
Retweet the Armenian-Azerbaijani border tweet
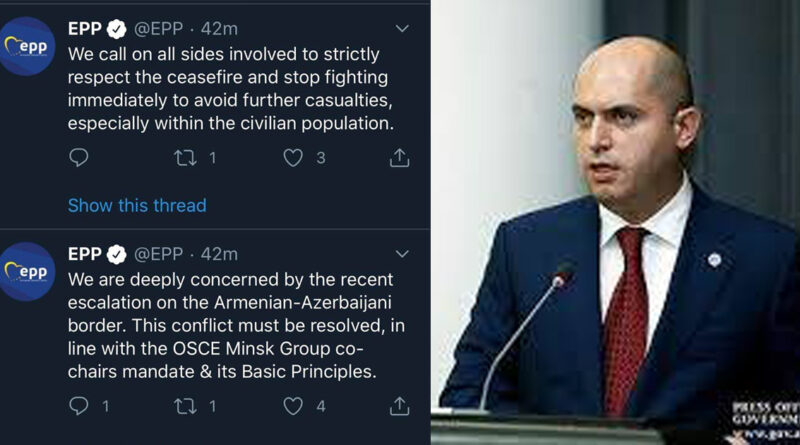(x=186, y=405)
